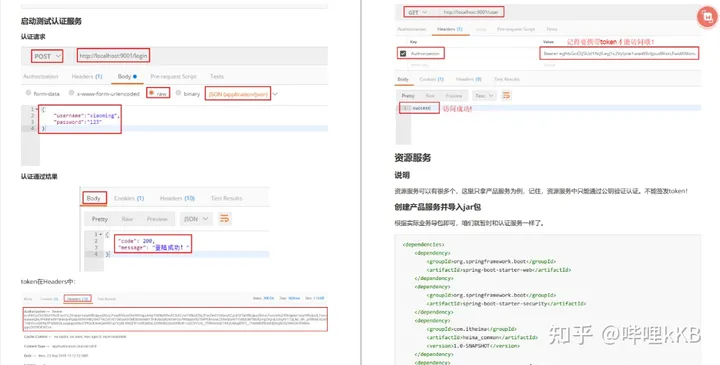The width and height of the screenshot is (720, 365).
Task: Open the Pre-request Script tab of the GET request
Action: (516, 29)
